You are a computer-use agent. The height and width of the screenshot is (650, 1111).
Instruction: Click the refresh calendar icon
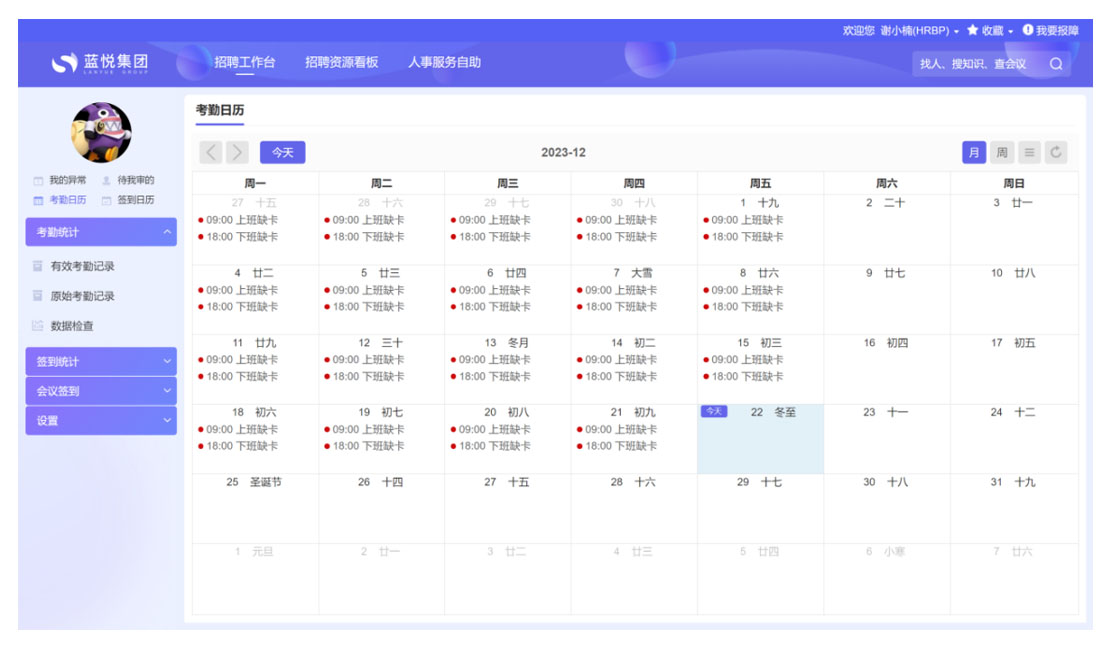tap(1056, 152)
